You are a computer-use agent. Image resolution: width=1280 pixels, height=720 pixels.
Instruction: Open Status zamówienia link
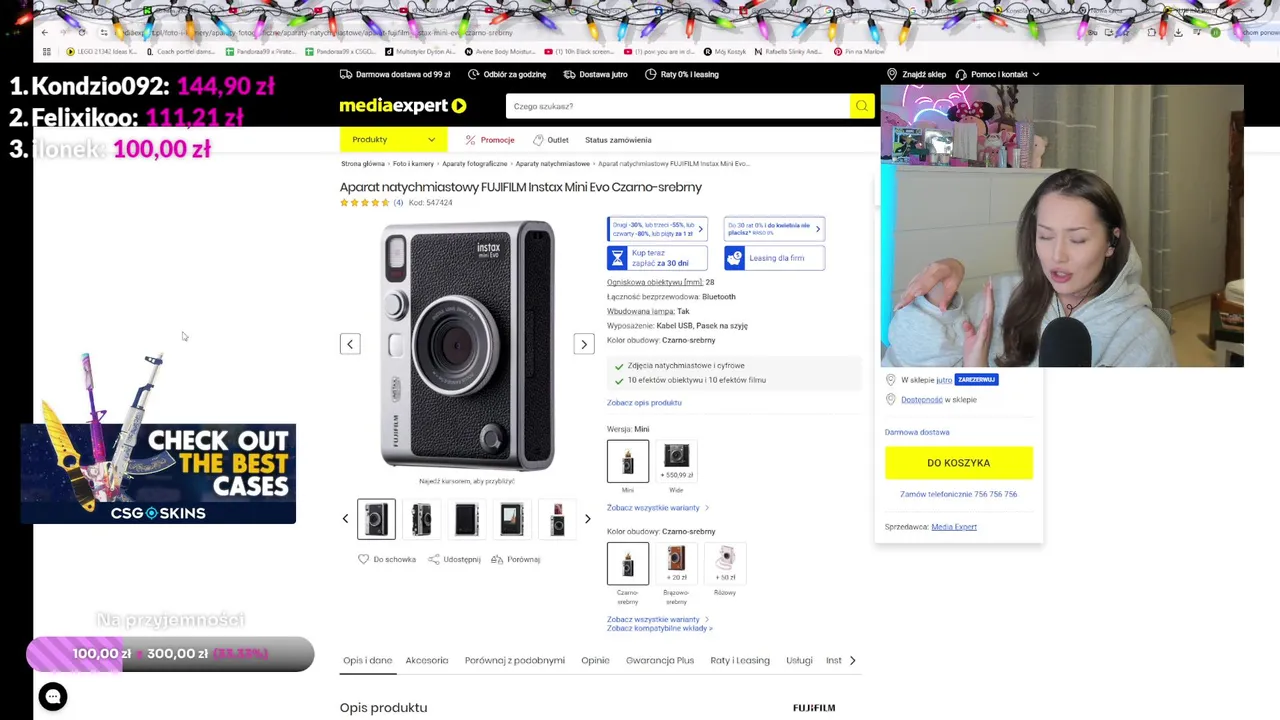[x=618, y=140]
